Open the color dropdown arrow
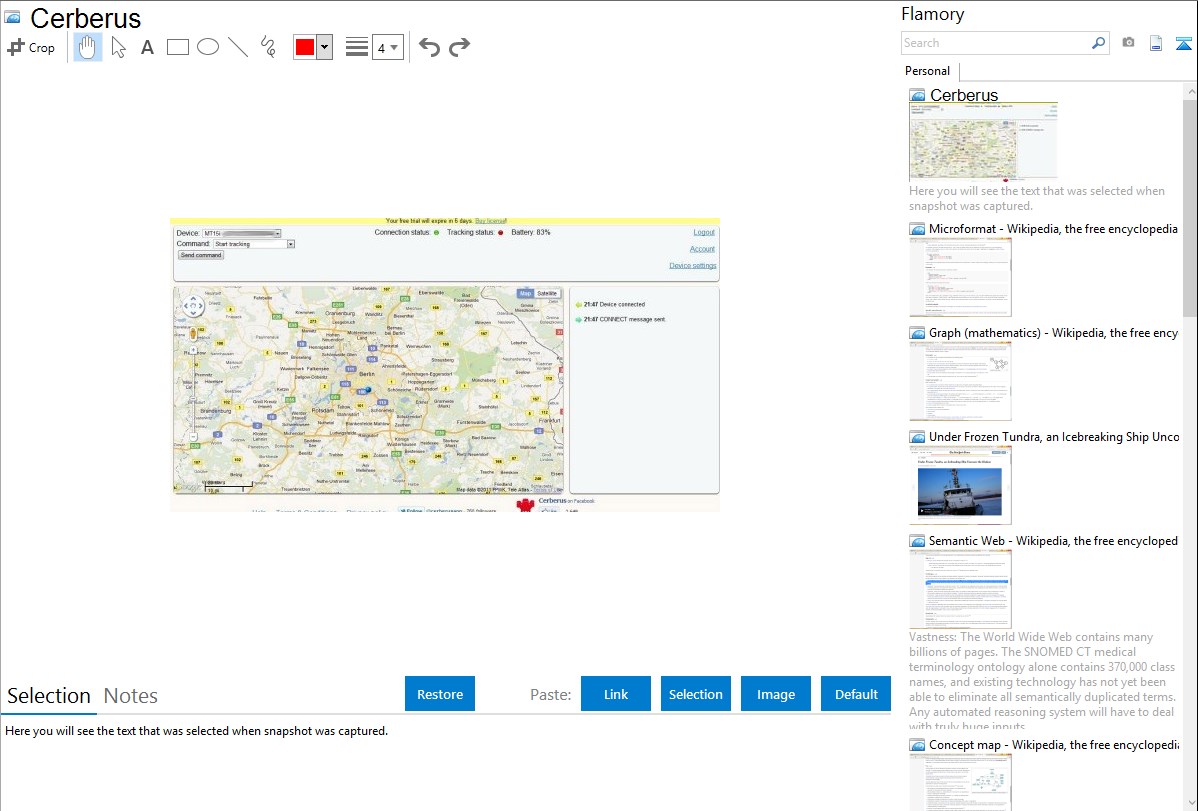The width and height of the screenshot is (1198, 811). (x=325, y=47)
